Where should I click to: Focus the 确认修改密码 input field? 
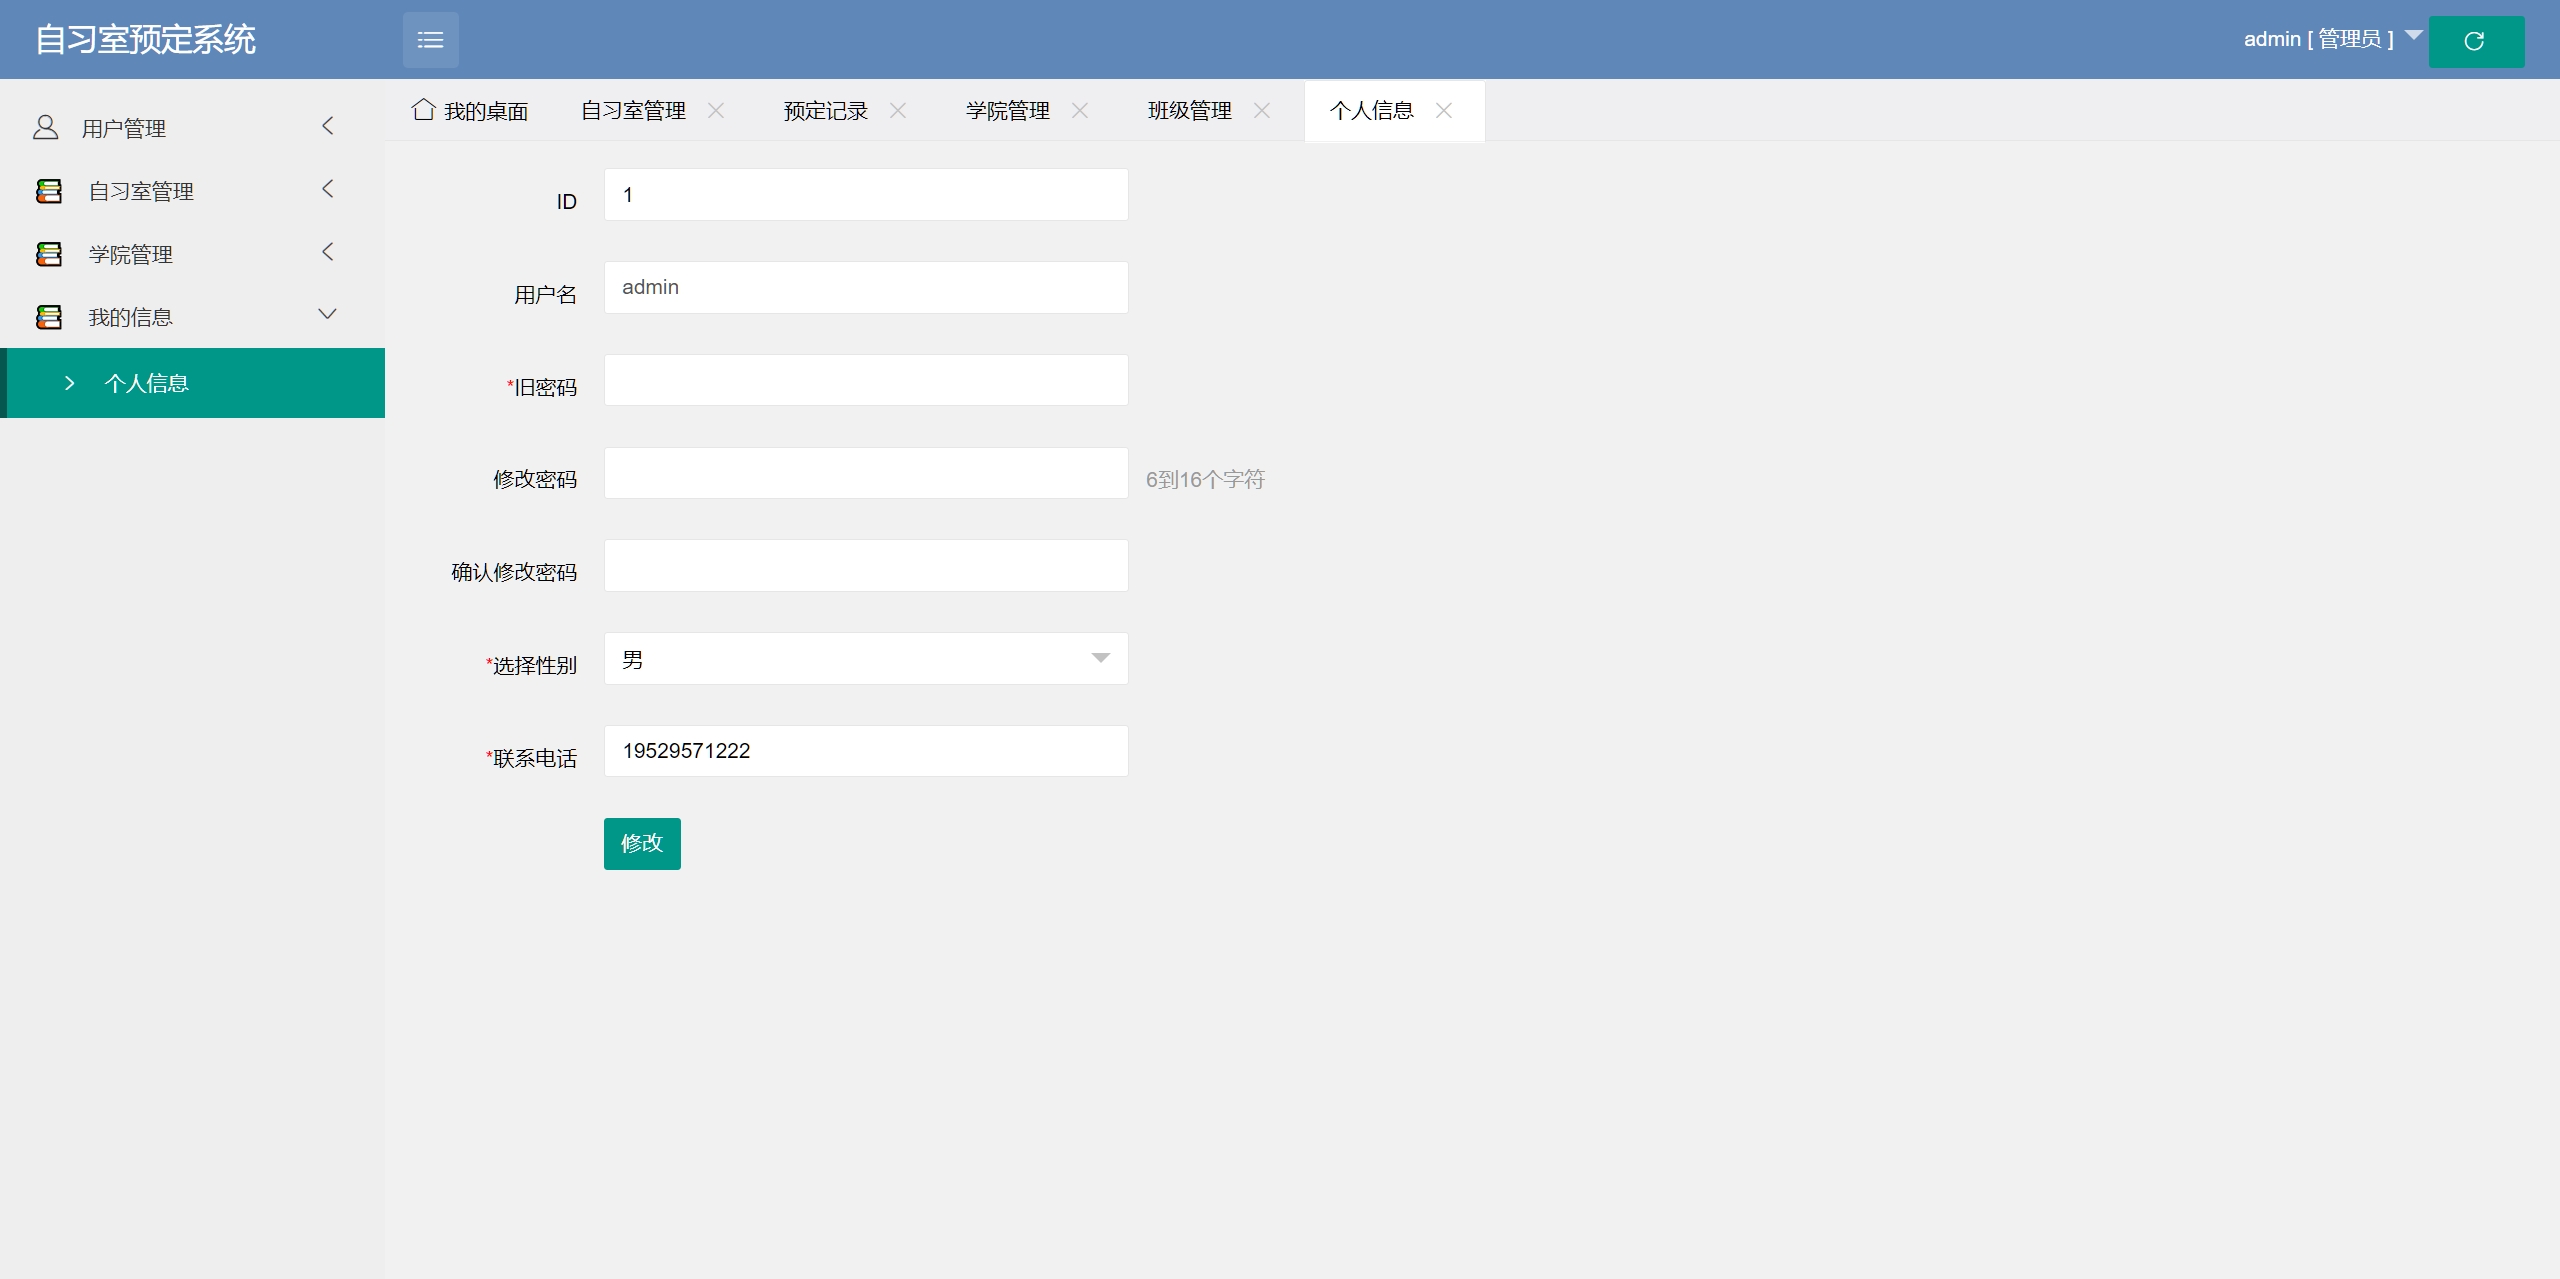click(866, 566)
